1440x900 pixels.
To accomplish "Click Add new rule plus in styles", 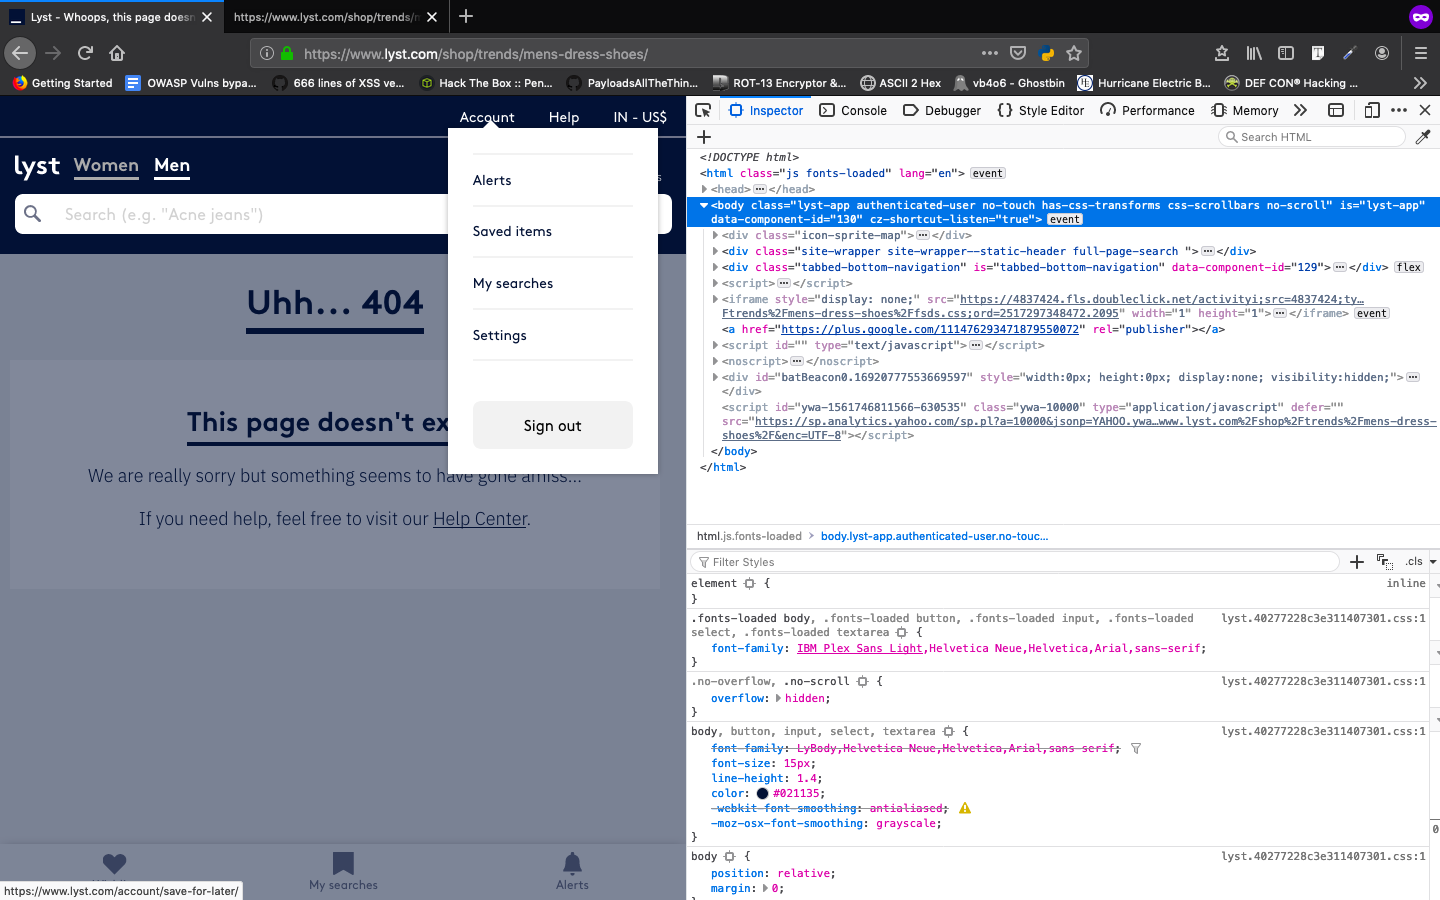I will [1357, 562].
